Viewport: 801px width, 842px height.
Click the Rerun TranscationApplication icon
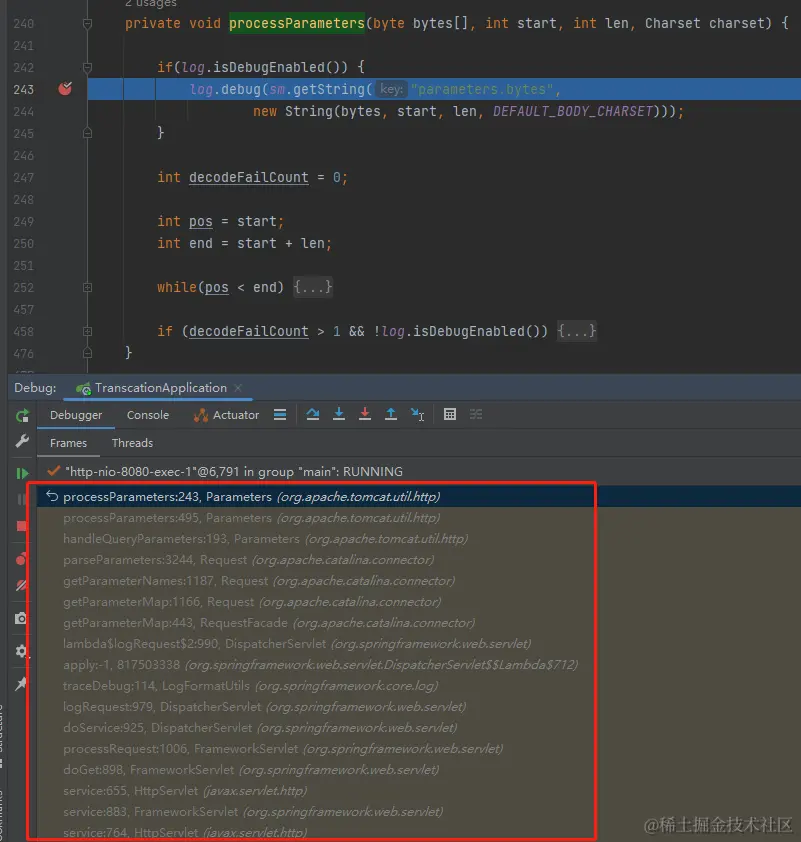[22, 415]
